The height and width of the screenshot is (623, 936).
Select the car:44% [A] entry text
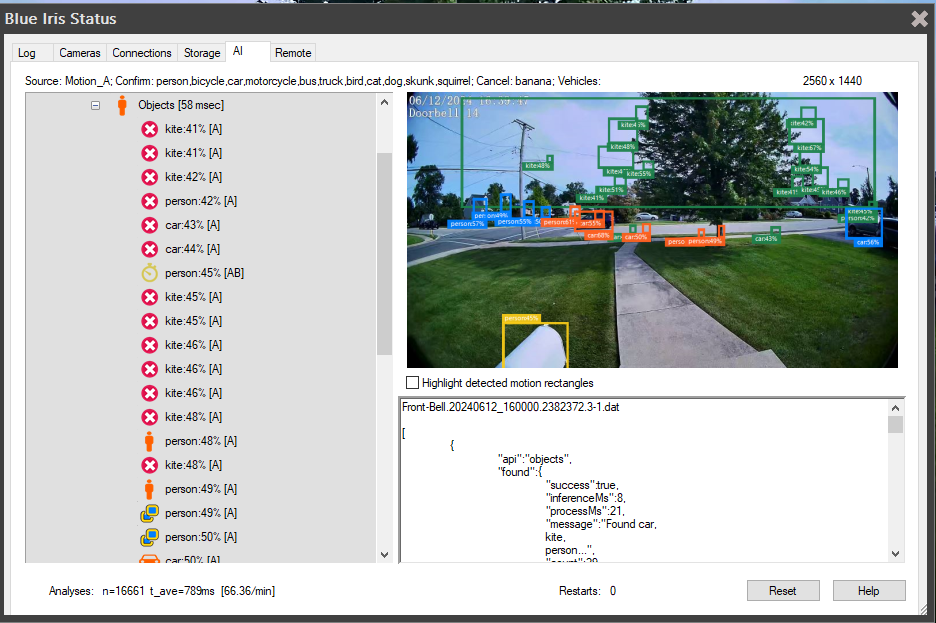193,249
